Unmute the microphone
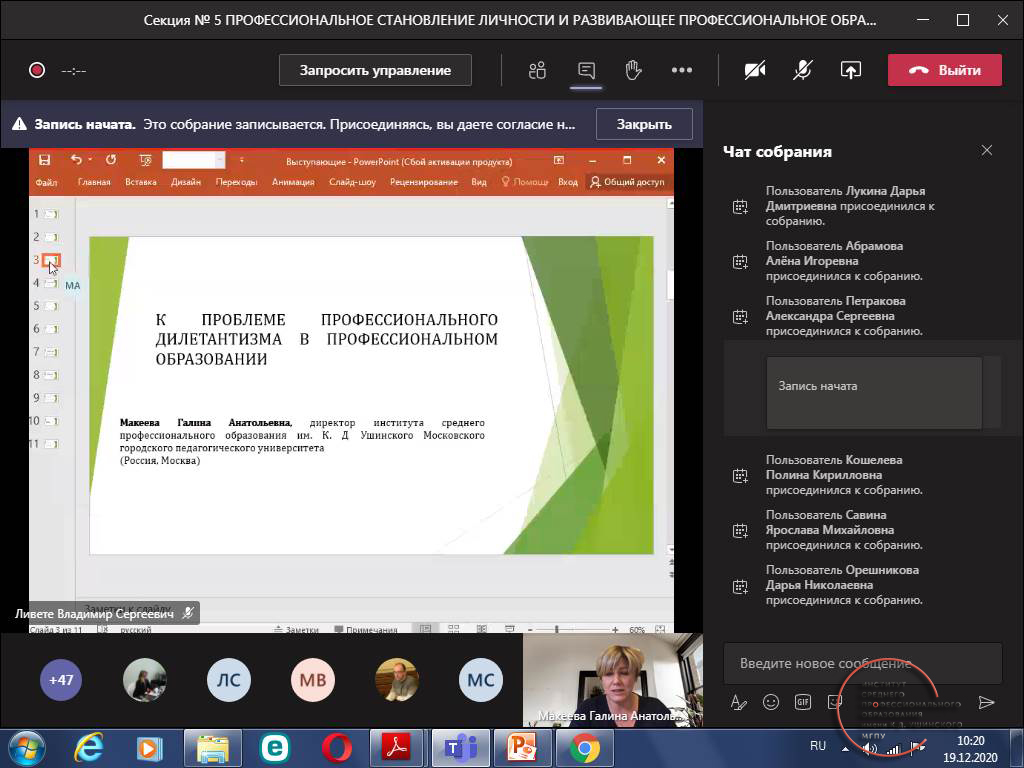This screenshot has width=1024, height=768. [x=803, y=70]
